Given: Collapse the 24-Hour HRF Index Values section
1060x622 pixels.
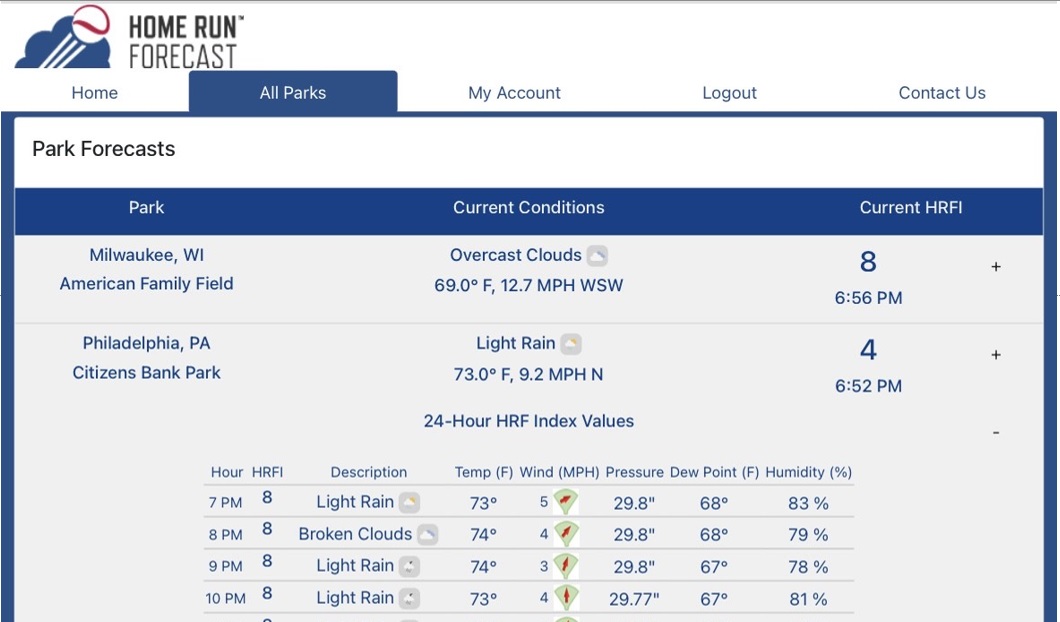Looking at the screenshot, I should point(996,433).
